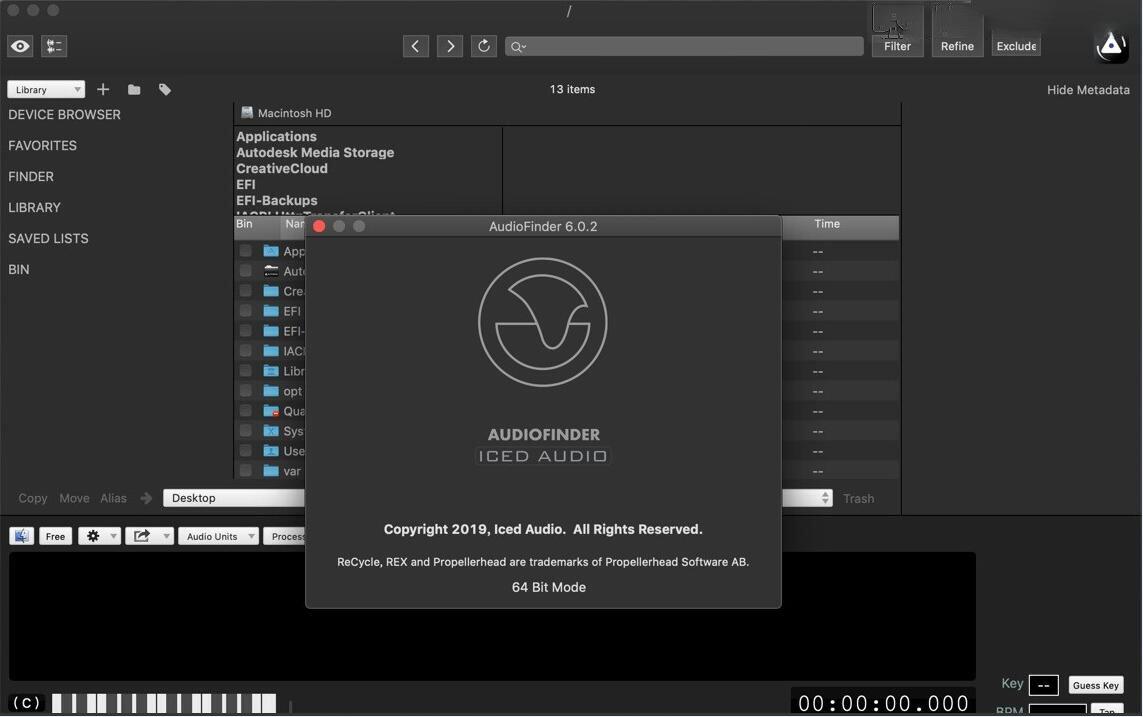
Task: Click the folder icon in opt row
Action: pos(271,391)
